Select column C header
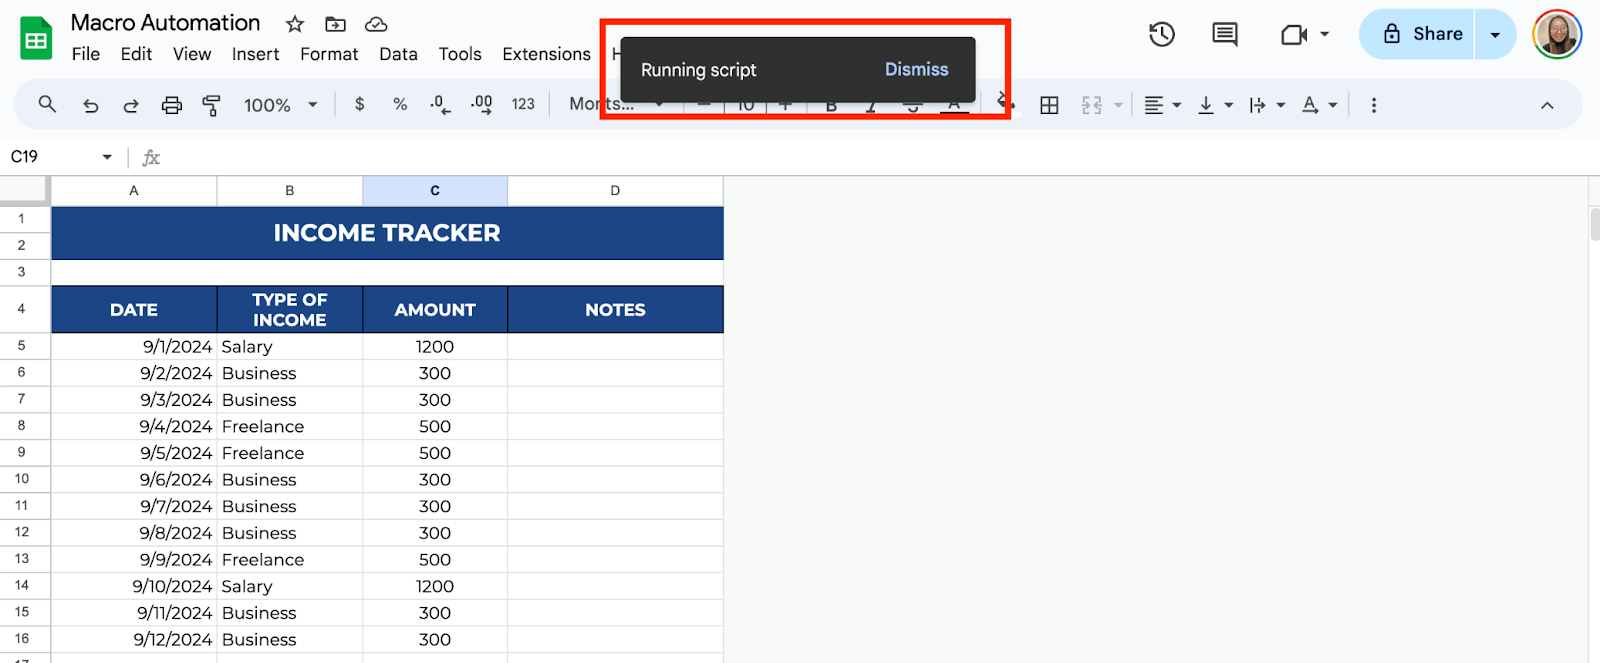Screen dimensions: 1600x663 (x=435, y=190)
